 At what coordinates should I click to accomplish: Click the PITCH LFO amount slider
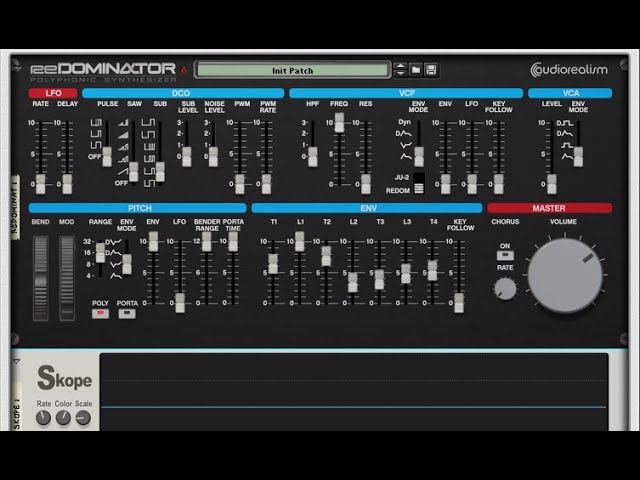(180, 303)
